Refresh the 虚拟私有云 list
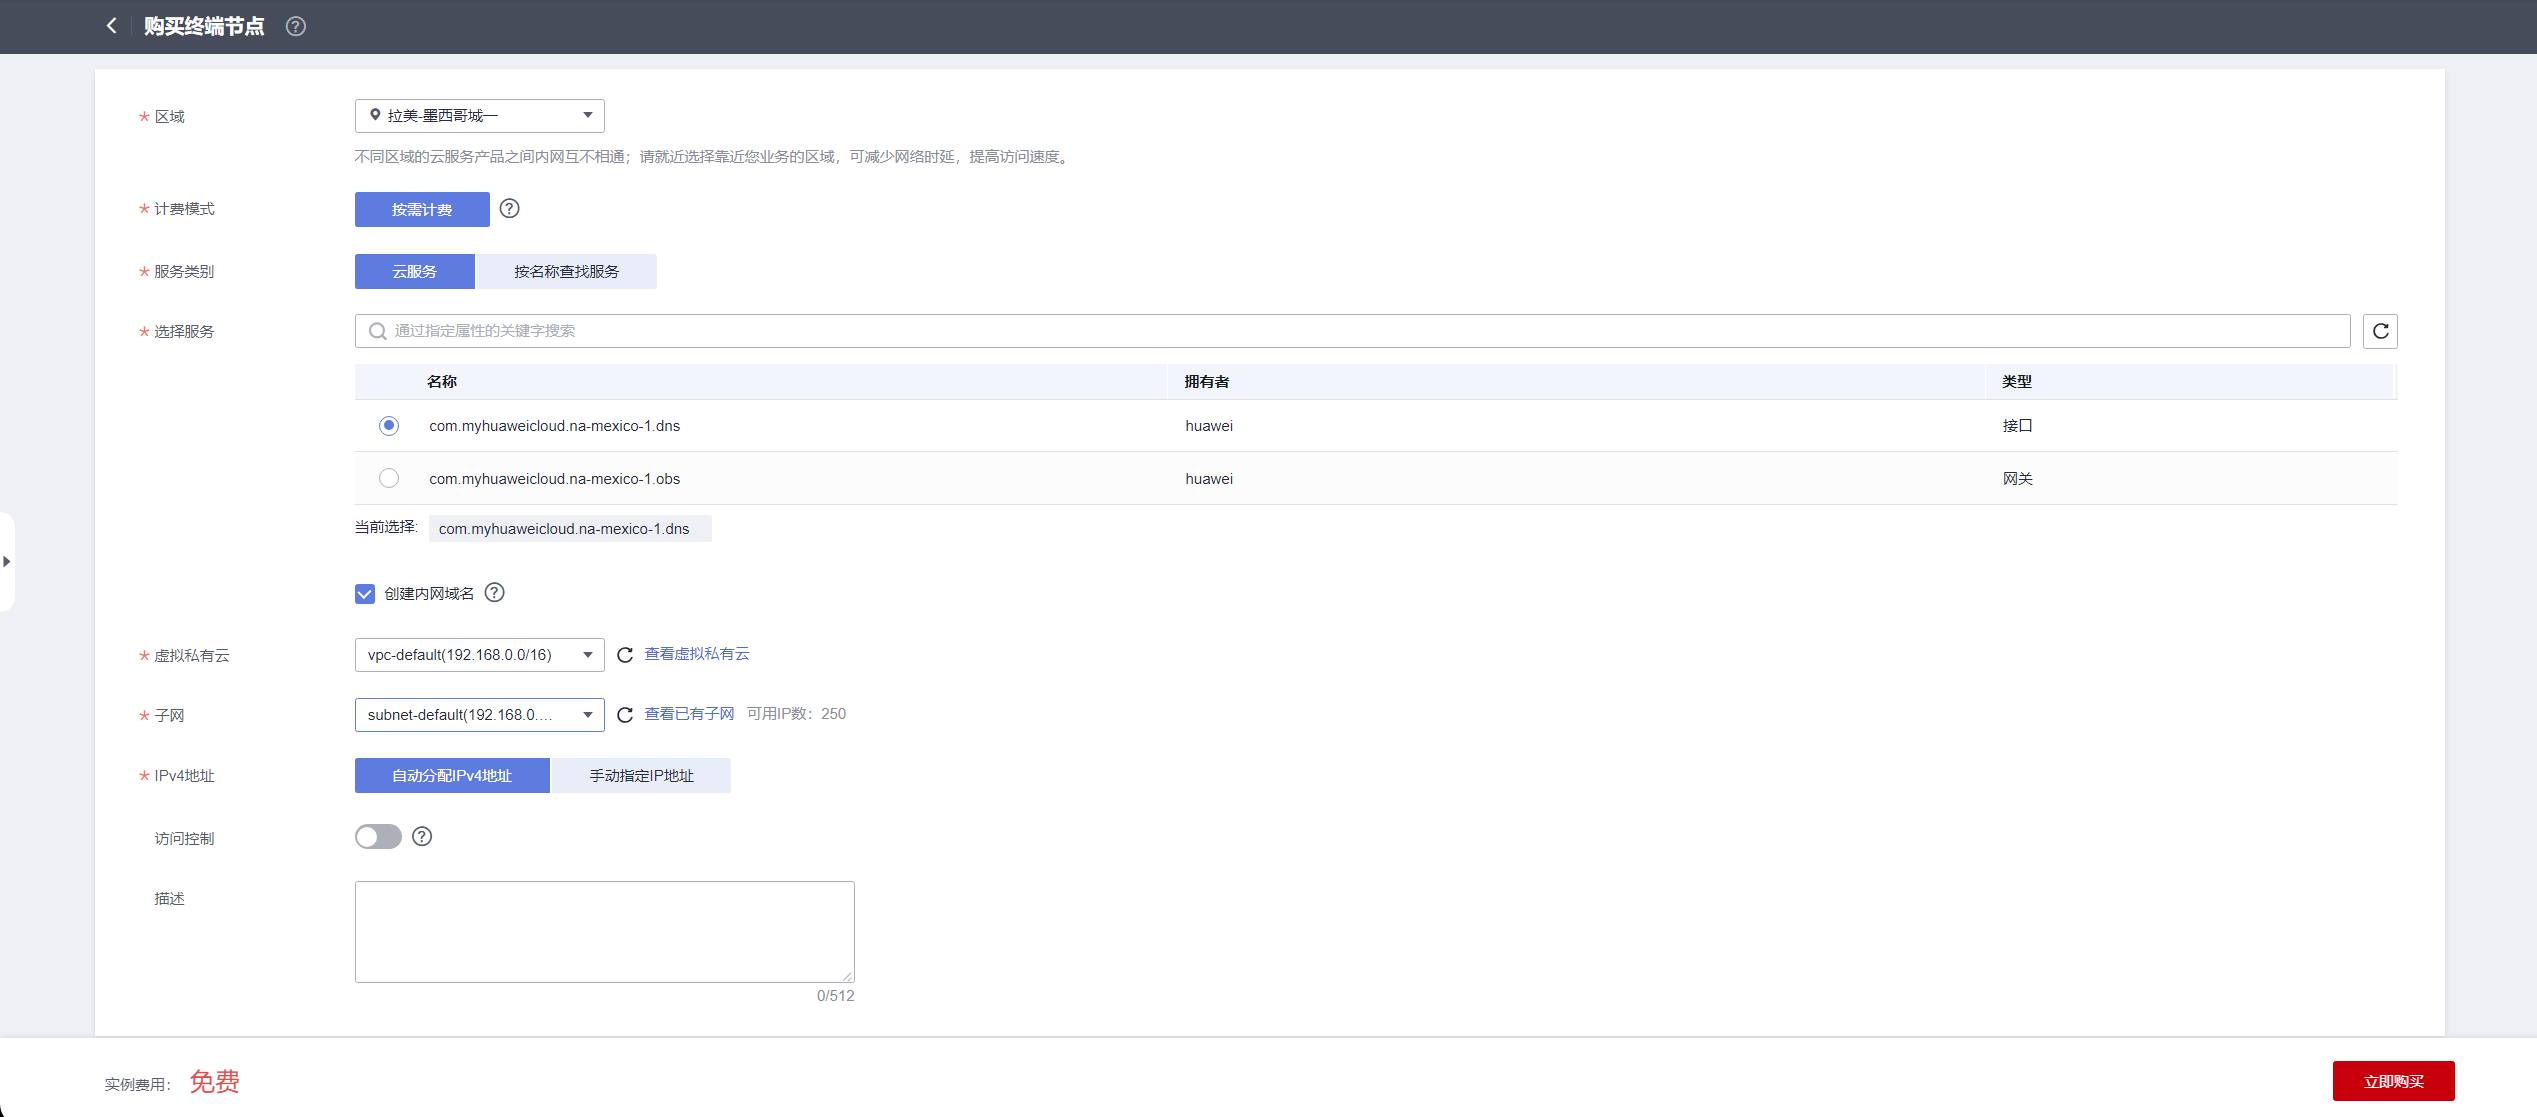Viewport: 2537px width, 1117px height. click(625, 655)
